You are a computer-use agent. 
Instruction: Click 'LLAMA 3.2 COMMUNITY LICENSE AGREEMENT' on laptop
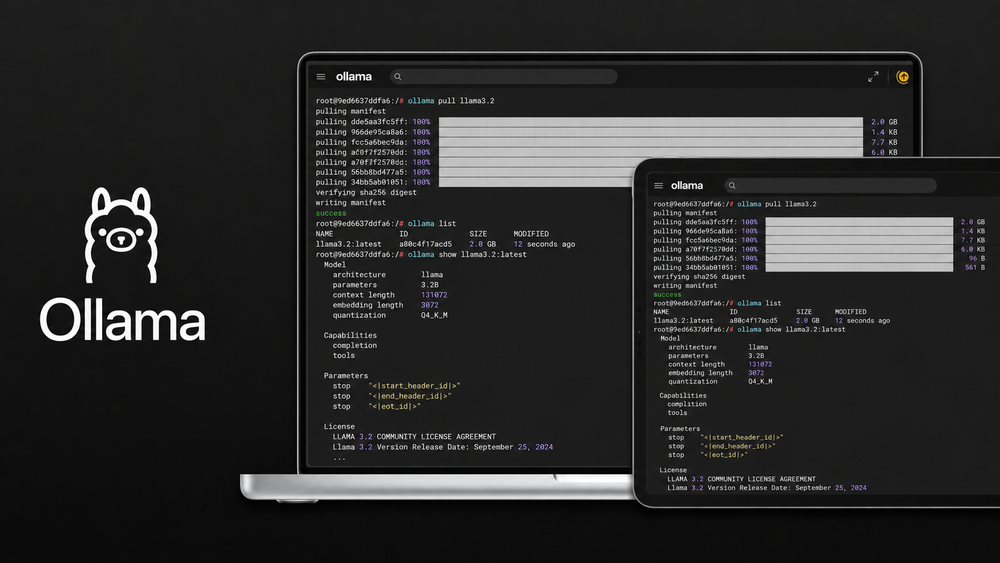(x=414, y=437)
